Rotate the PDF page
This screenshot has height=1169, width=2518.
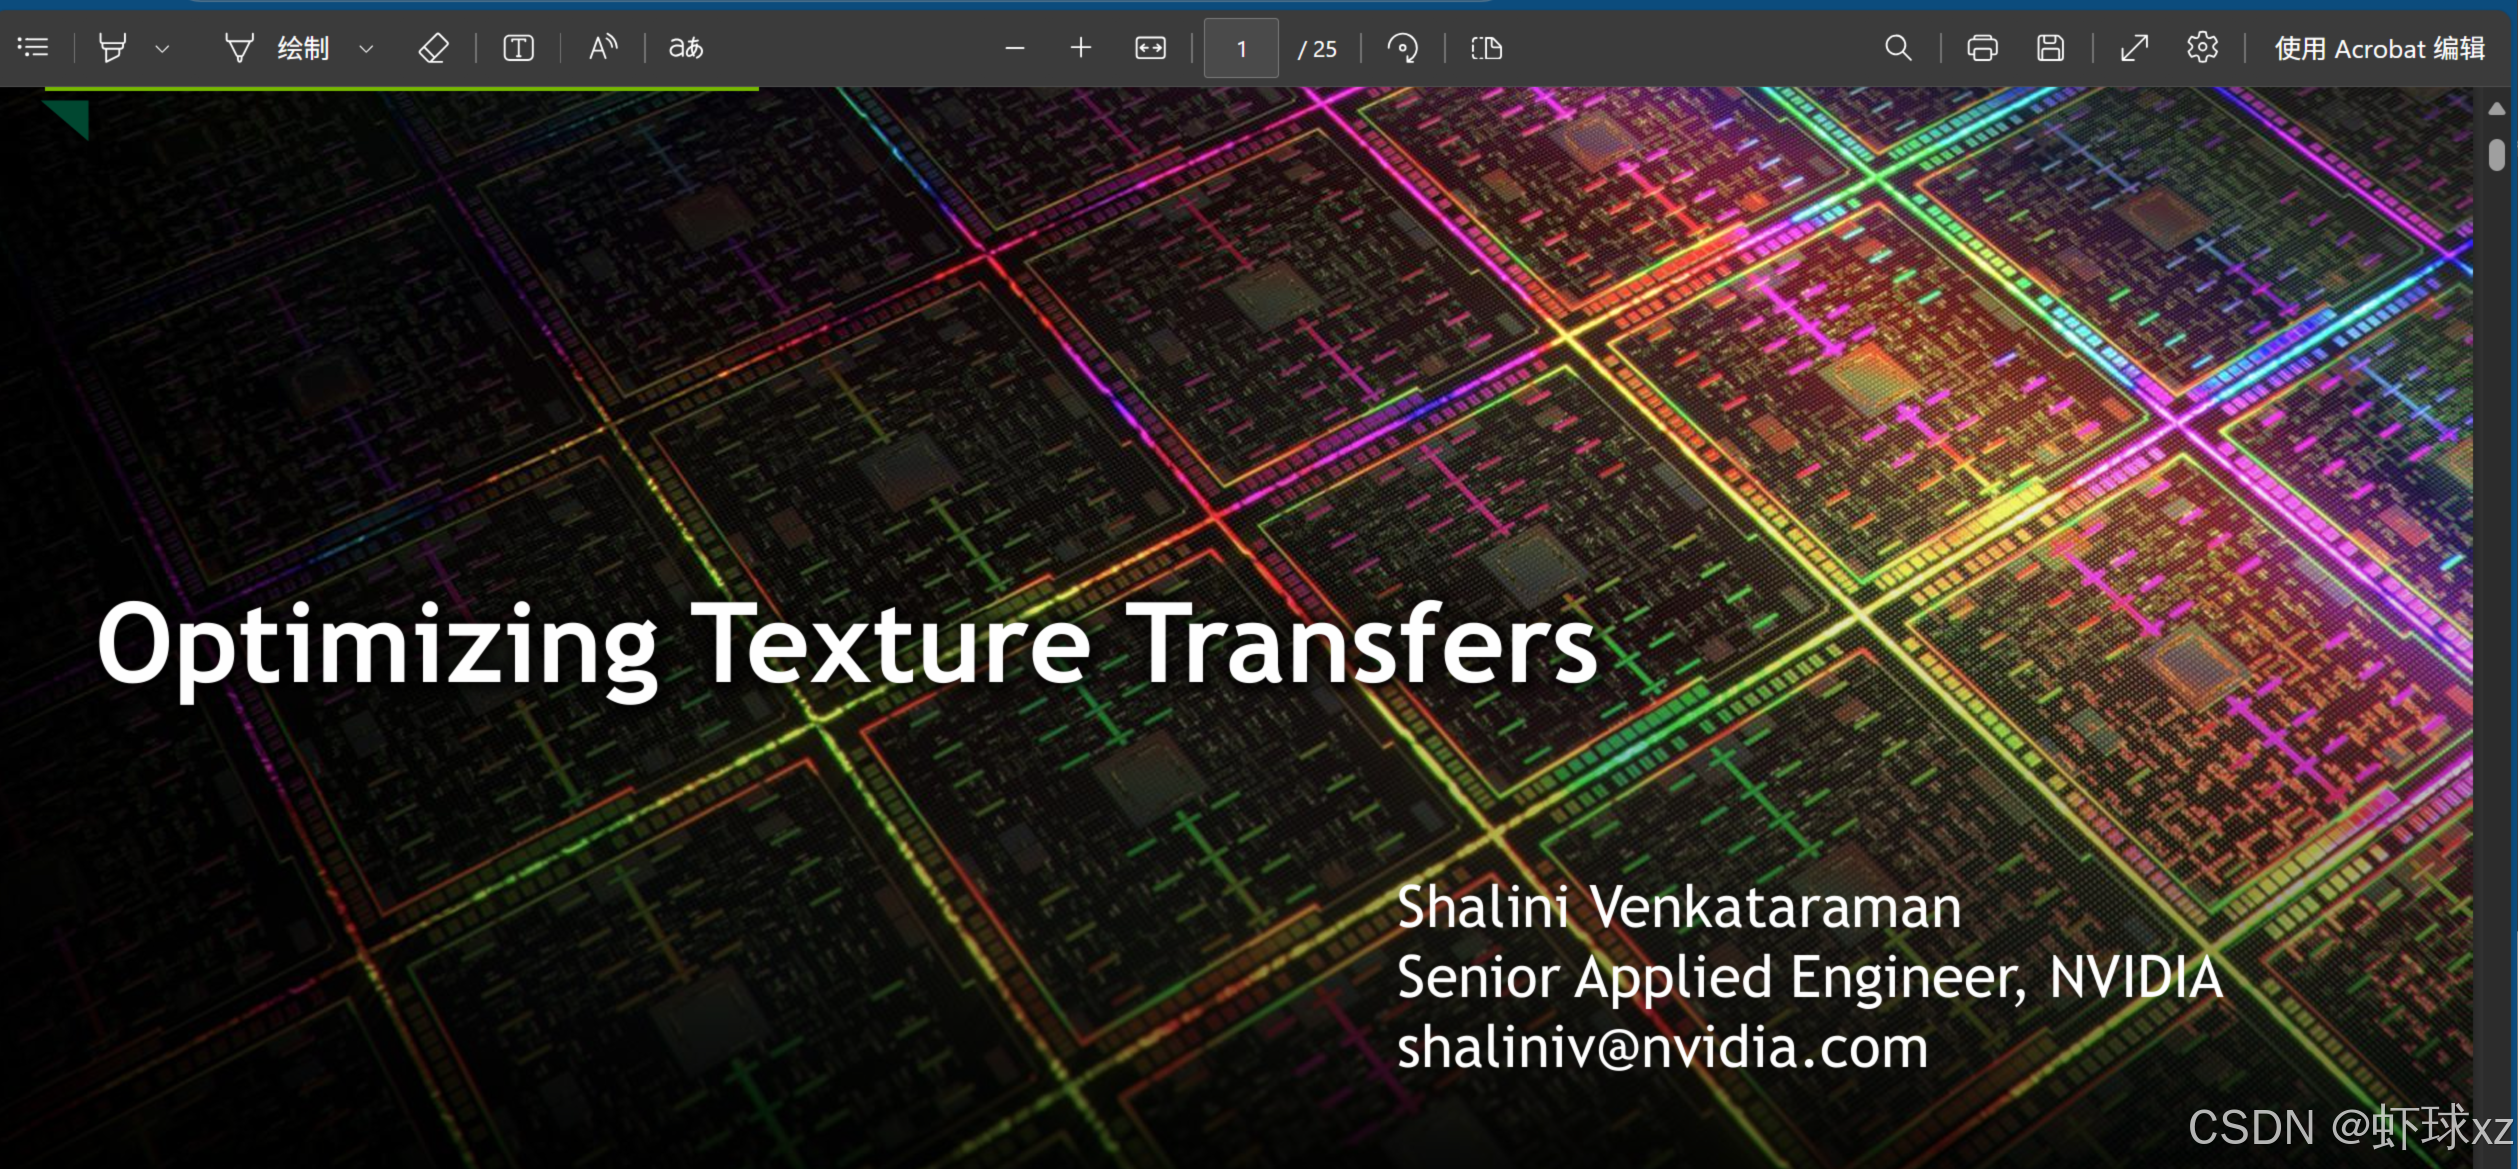1402,48
